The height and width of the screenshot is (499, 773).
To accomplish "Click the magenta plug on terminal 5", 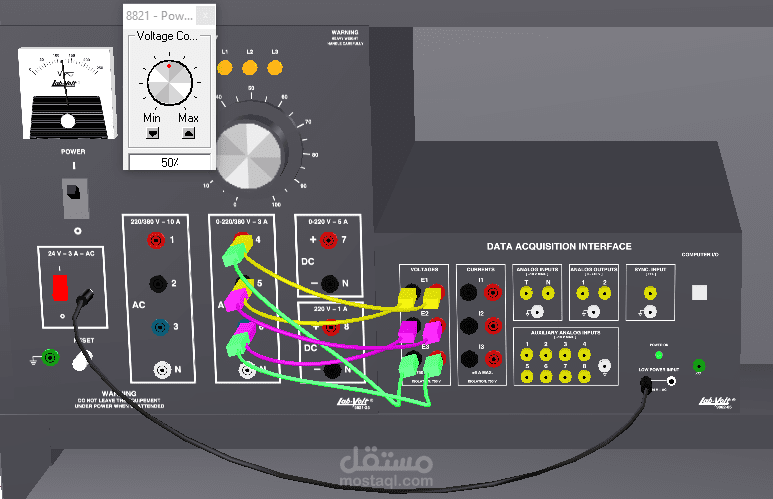I will (236, 299).
